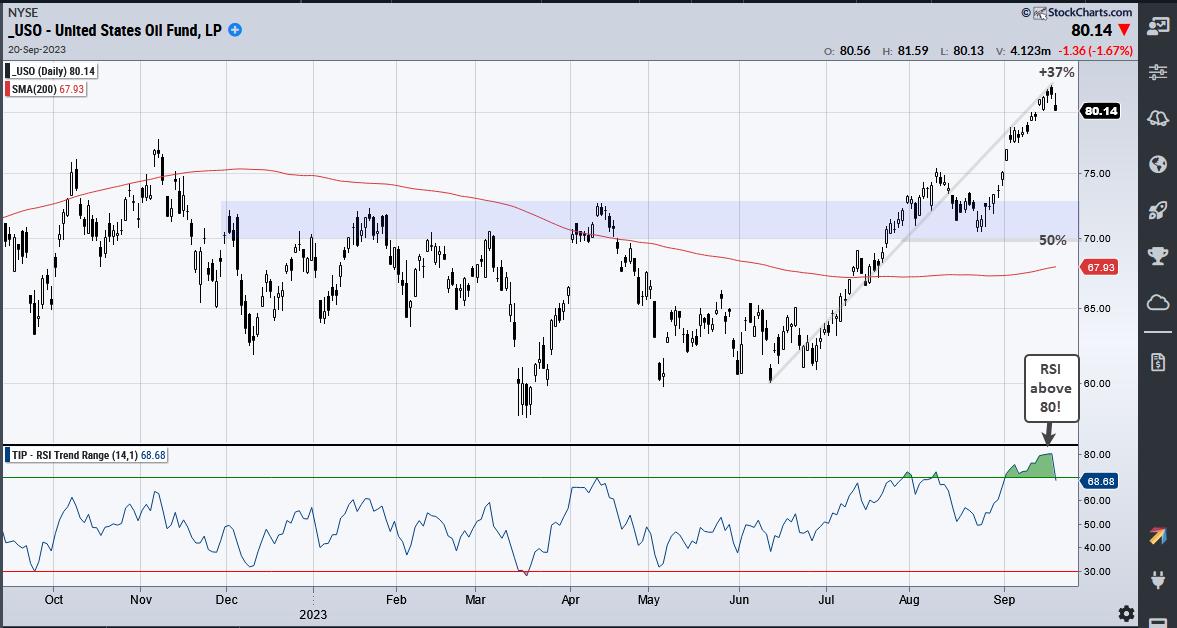1177x628 pixels.
Task: Click the 80.14 price marker on axis
Action: [1100, 111]
